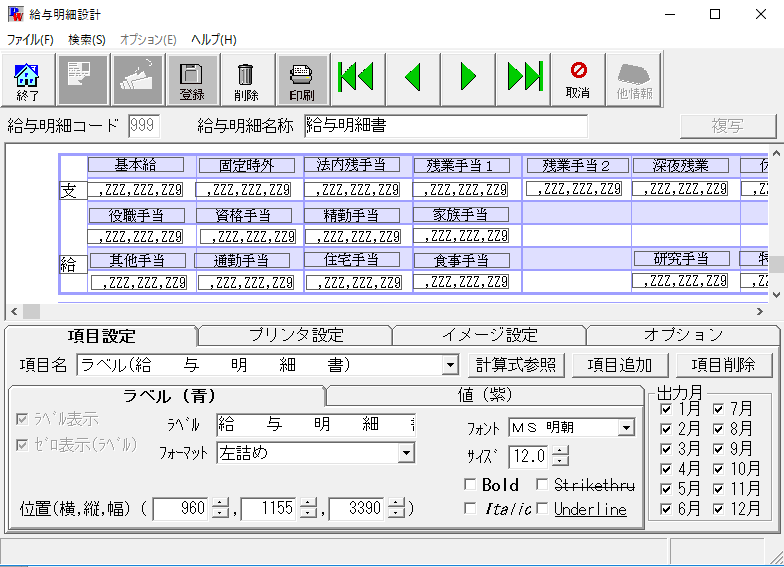Image resolution: width=784 pixels, height=567 pixels.
Task: Open the フォント MS 明朝 dropdown
Action: point(626,428)
